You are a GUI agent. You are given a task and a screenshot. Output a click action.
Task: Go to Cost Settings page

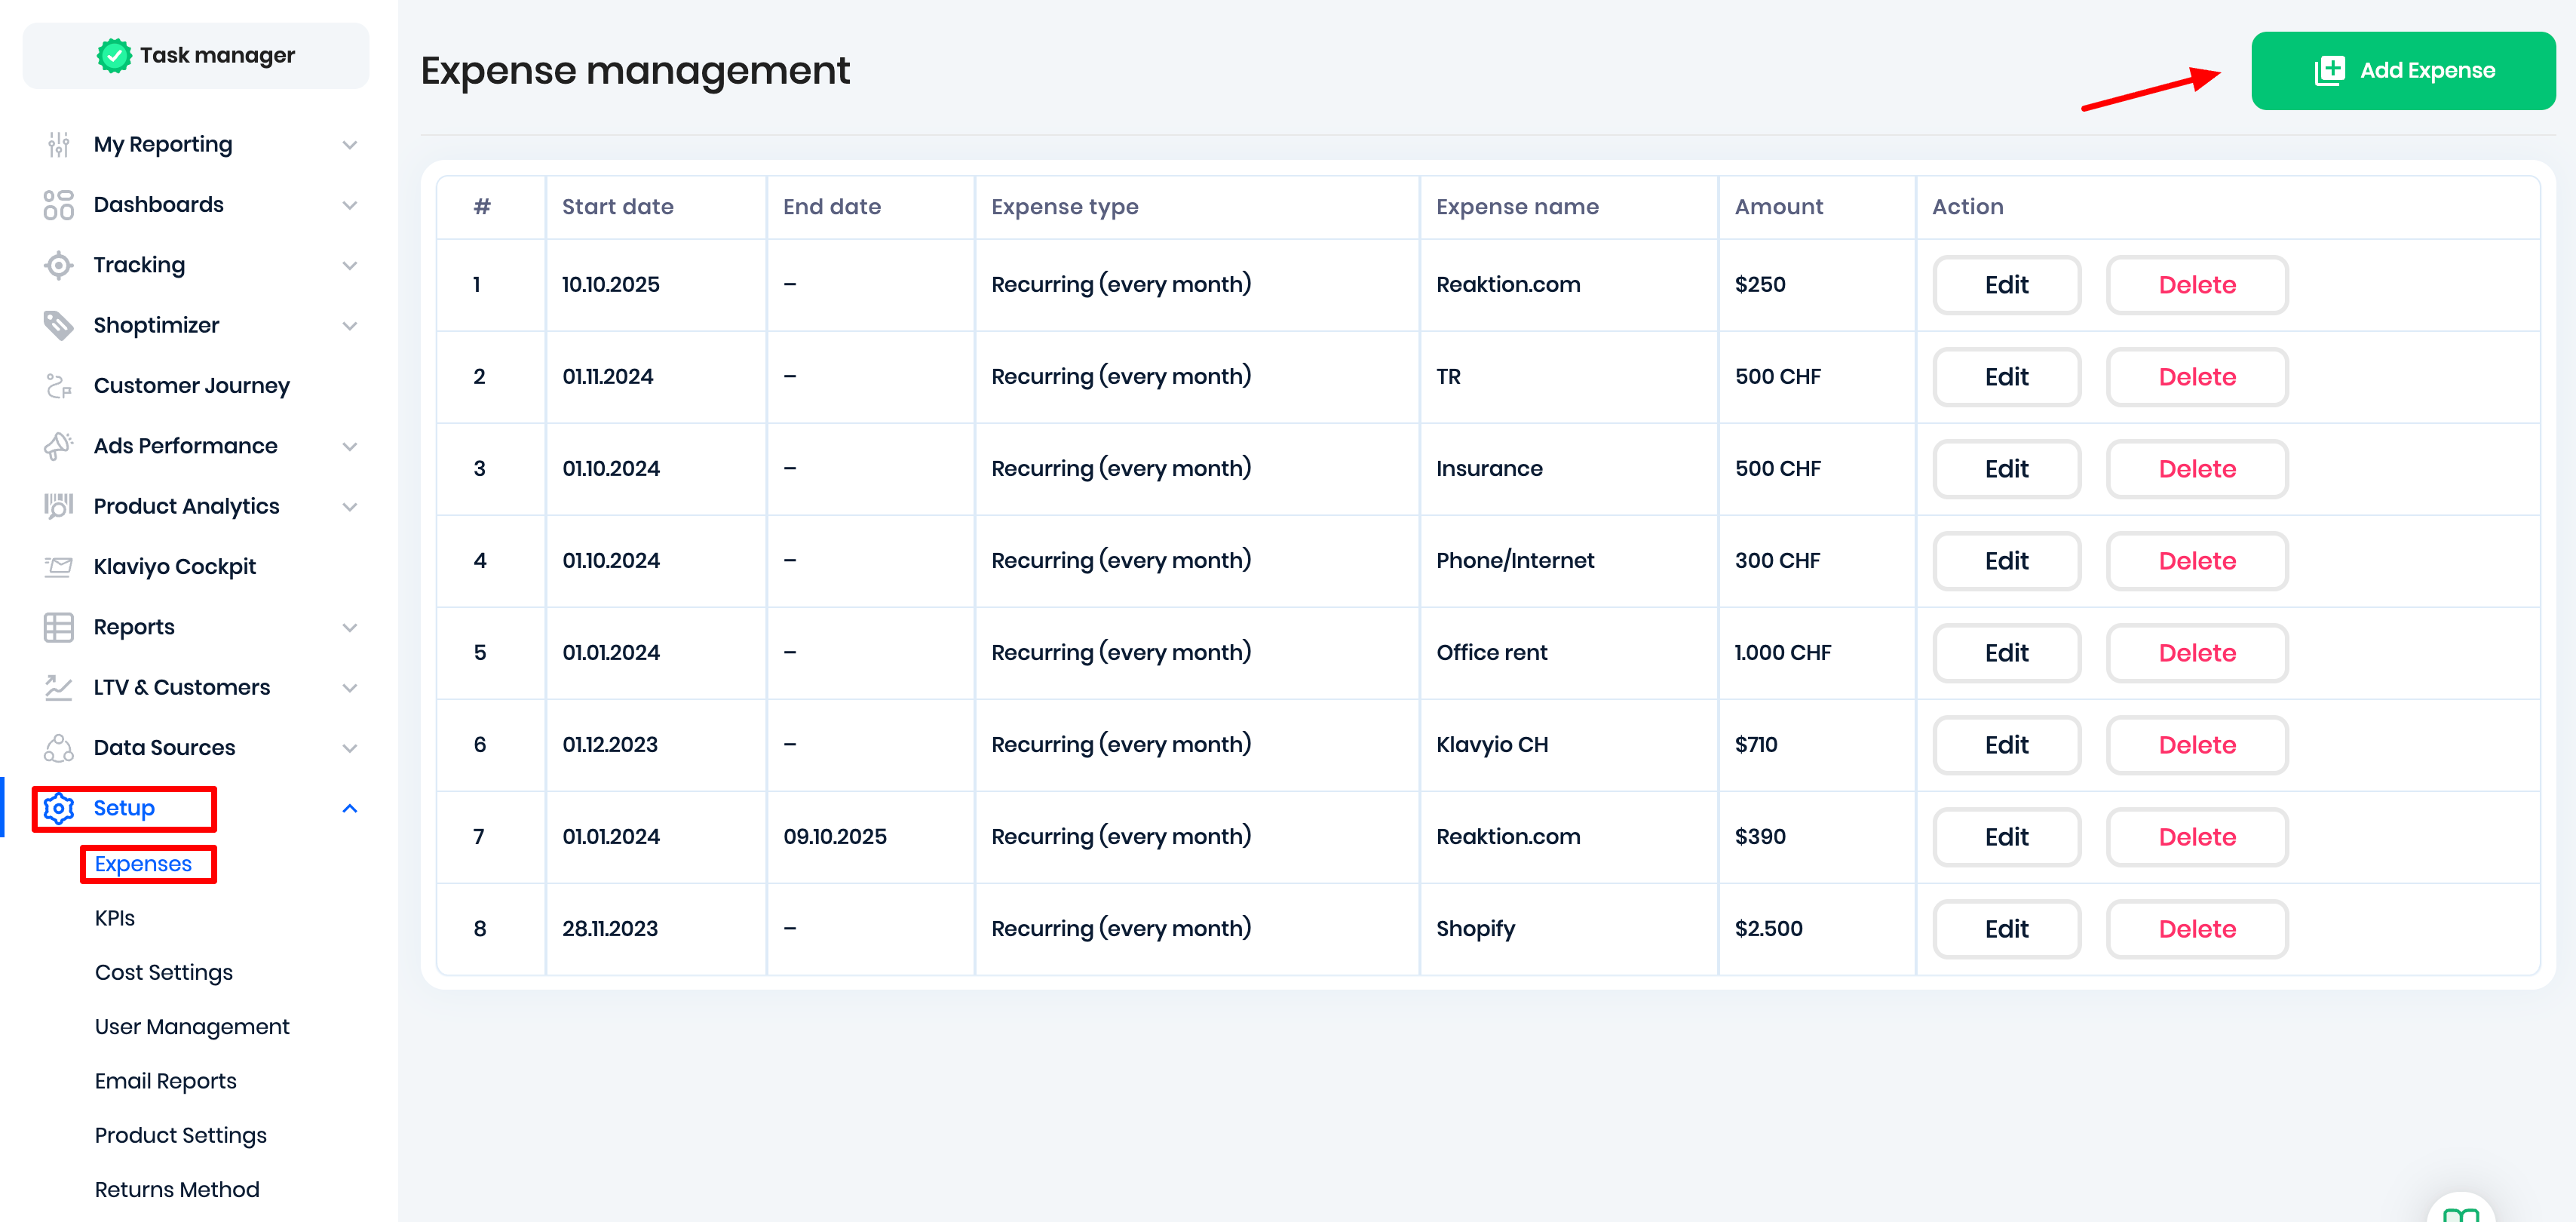click(164, 972)
